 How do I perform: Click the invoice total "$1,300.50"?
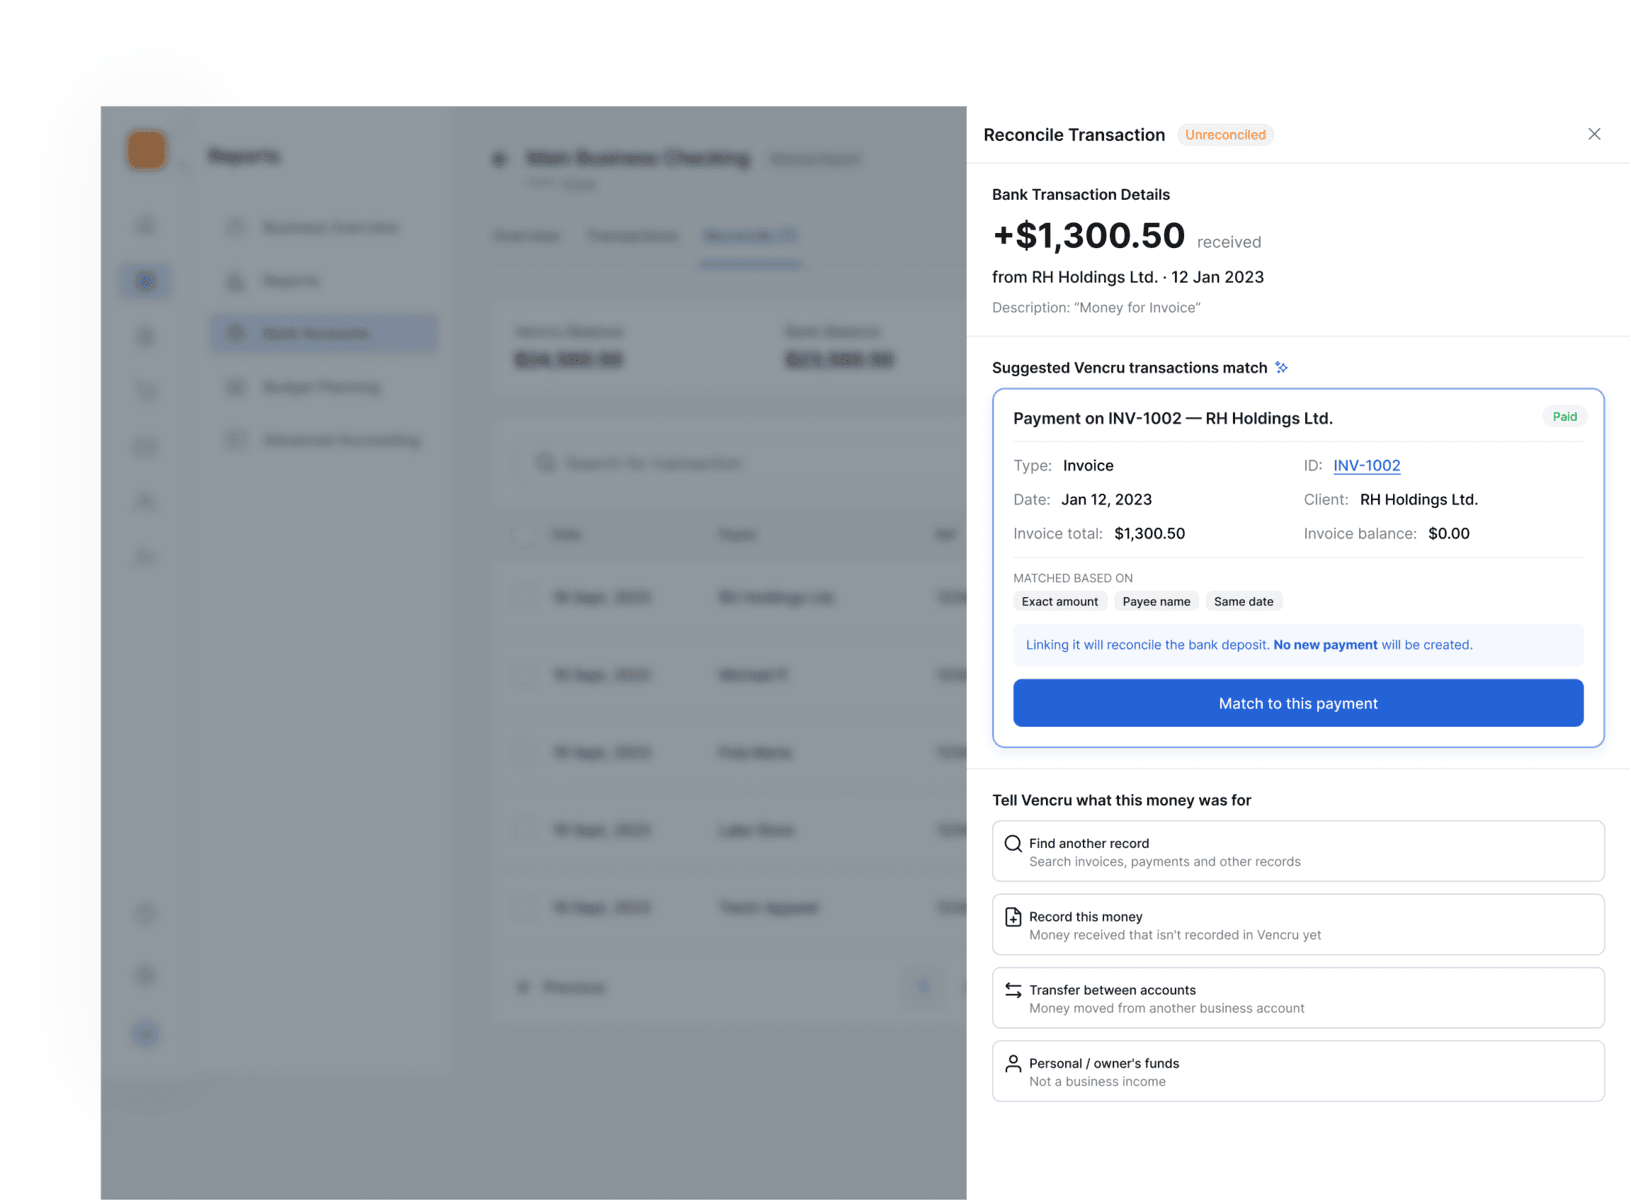(x=1150, y=533)
